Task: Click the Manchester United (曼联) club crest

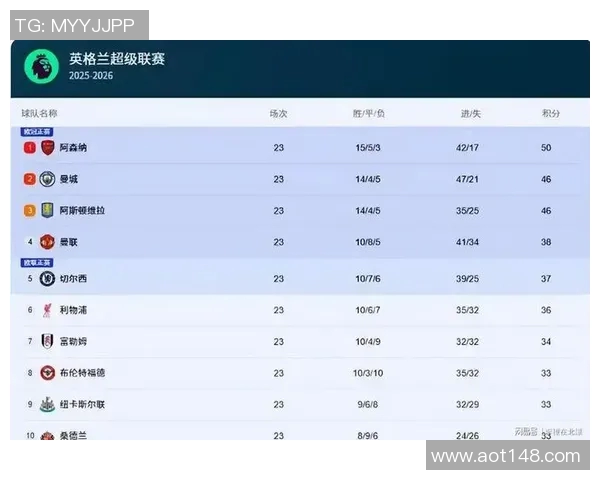Action: pos(47,242)
